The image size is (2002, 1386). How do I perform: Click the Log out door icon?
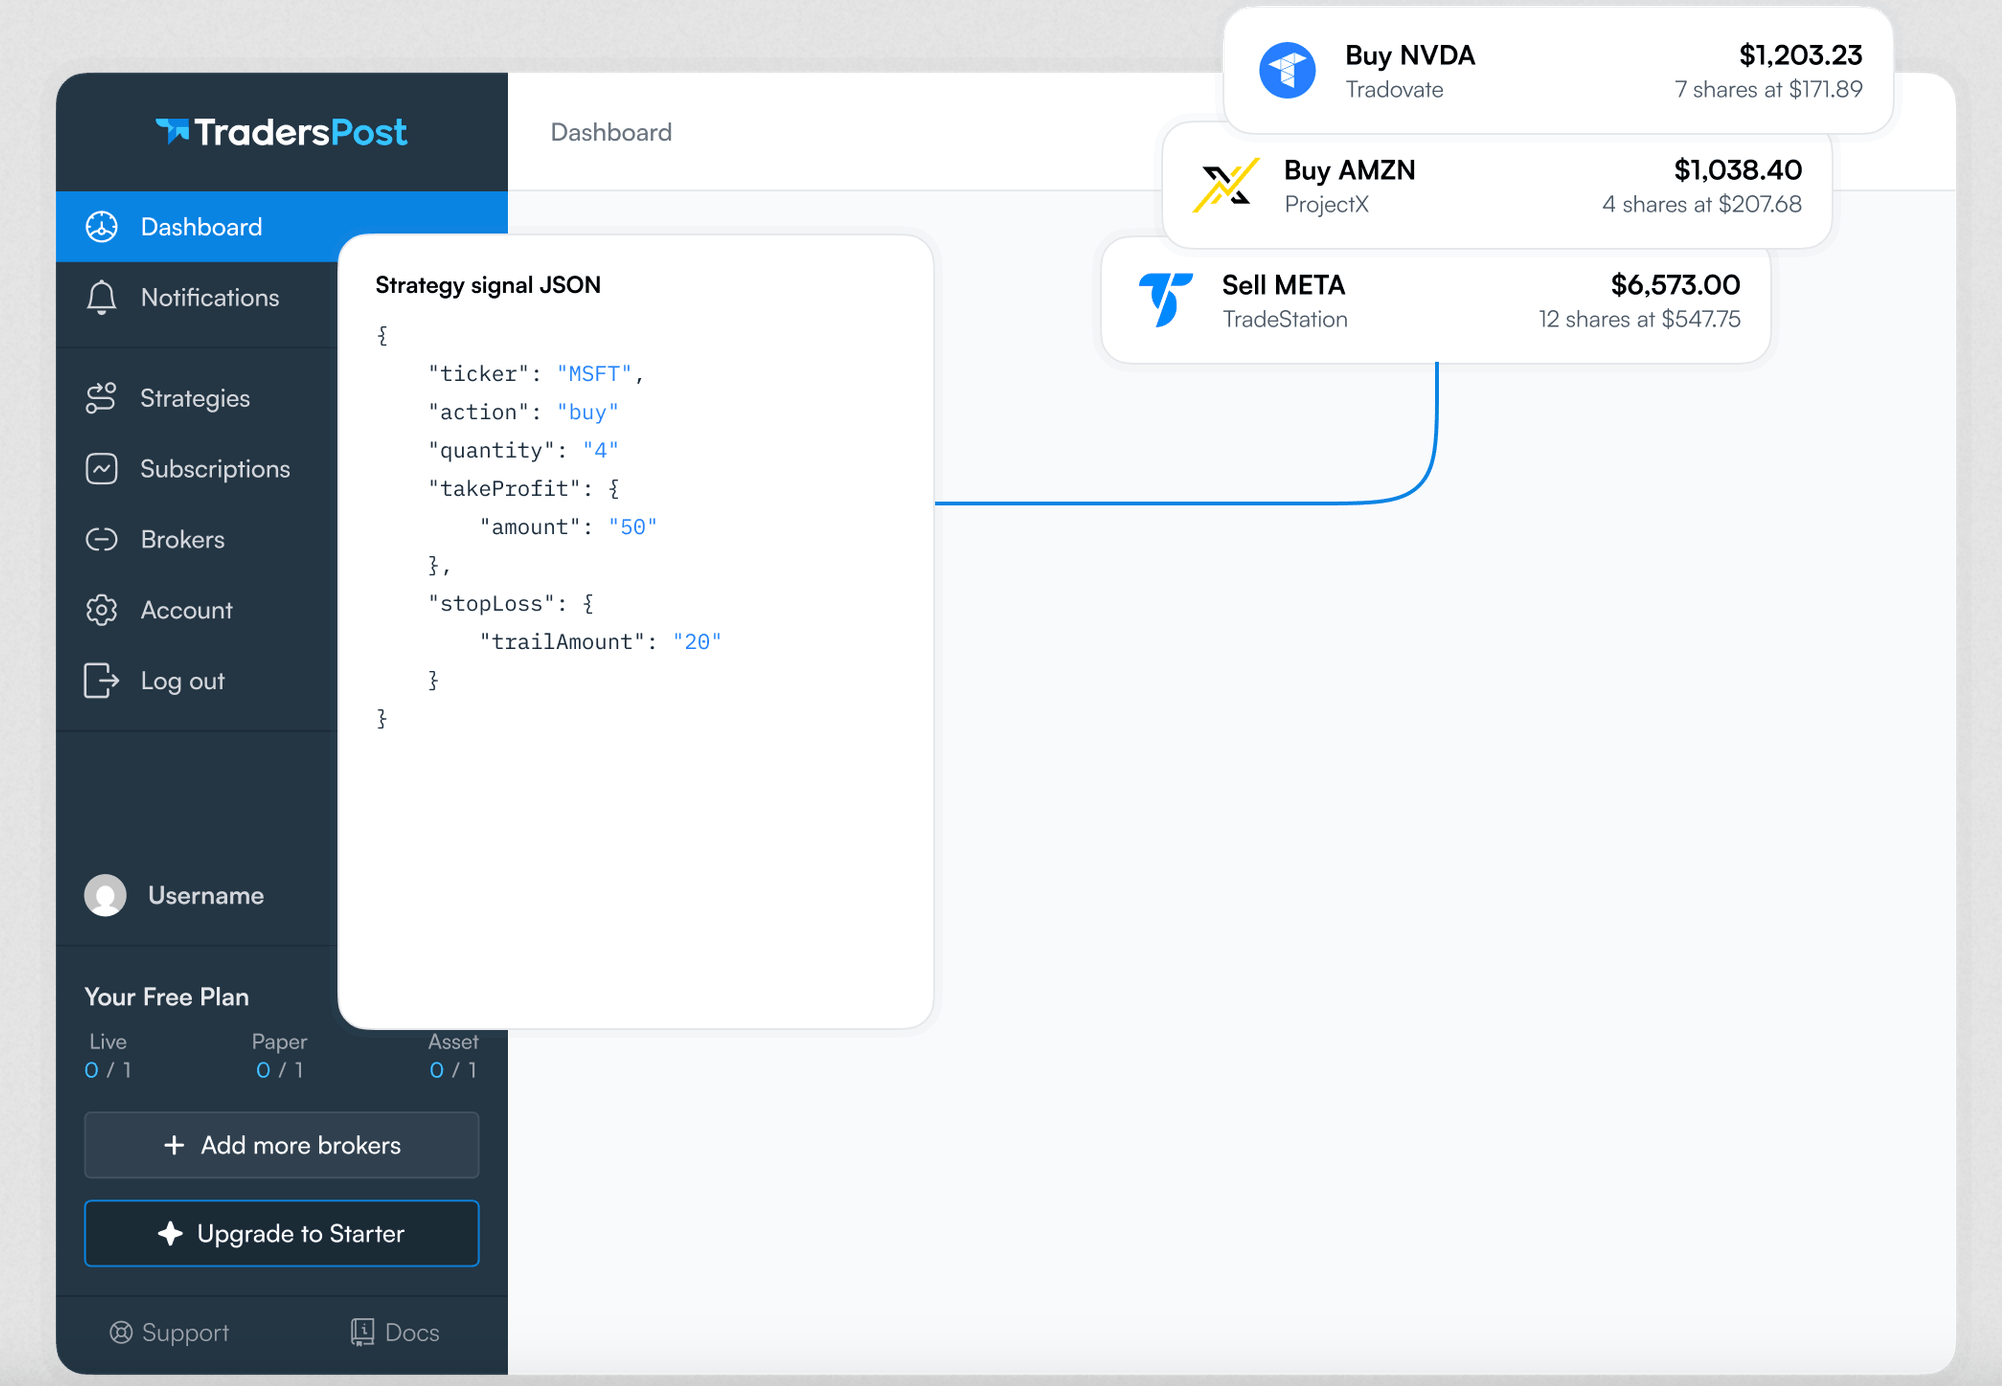pos(102,681)
